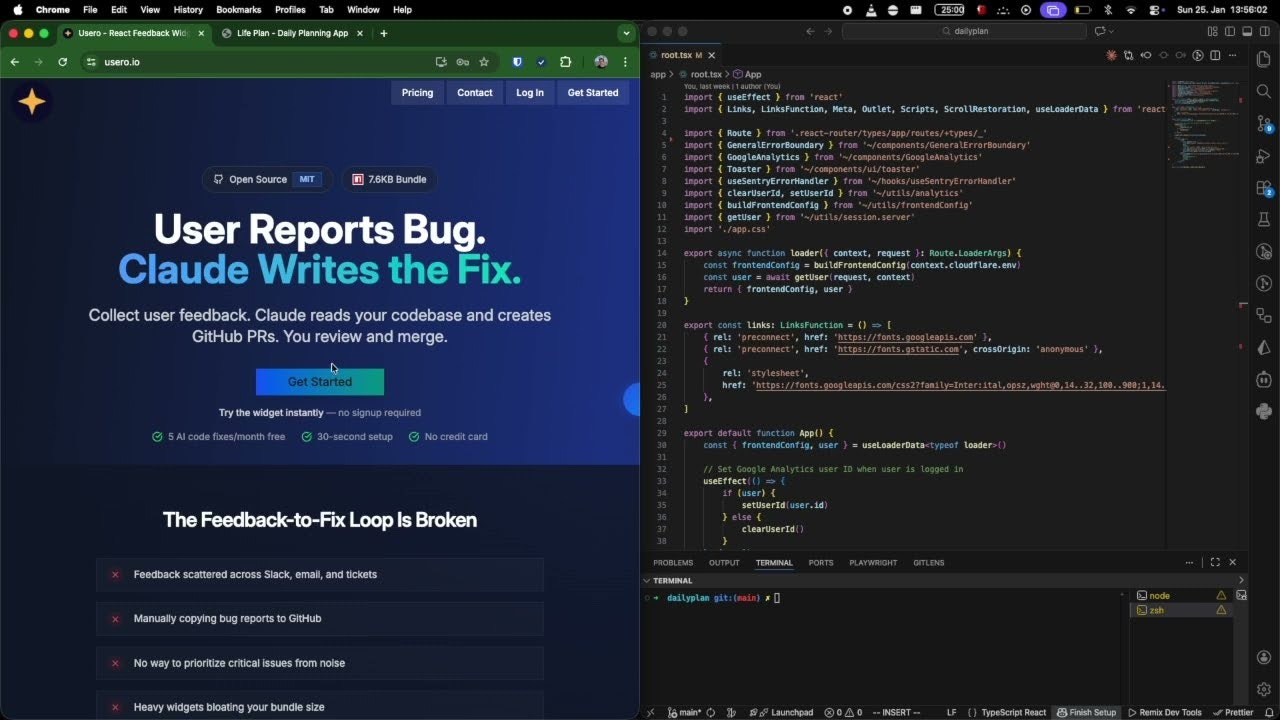Click the dailyplan command center search box
Screen dimensions: 1280x720
[964, 31]
